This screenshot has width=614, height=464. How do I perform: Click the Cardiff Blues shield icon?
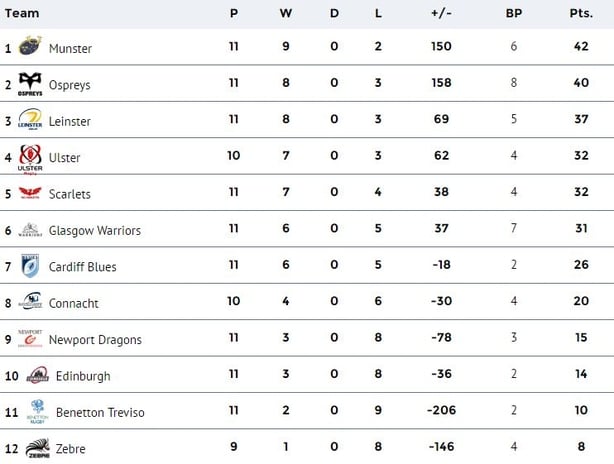pyautogui.click(x=30, y=266)
